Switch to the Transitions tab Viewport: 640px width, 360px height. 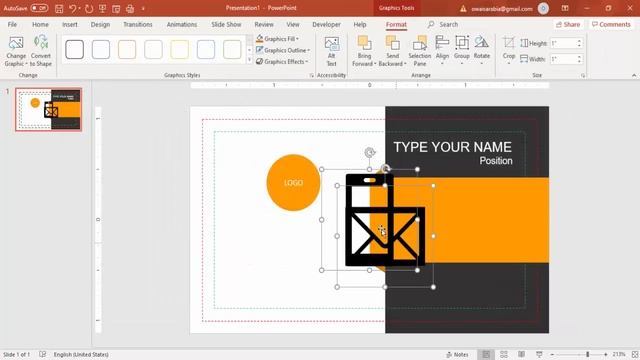138,24
